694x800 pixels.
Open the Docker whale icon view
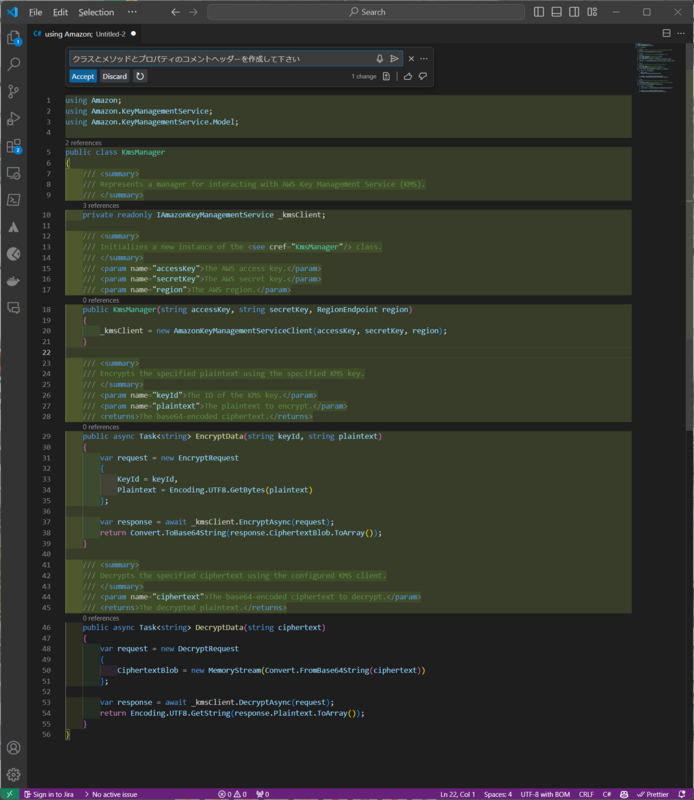[14, 281]
